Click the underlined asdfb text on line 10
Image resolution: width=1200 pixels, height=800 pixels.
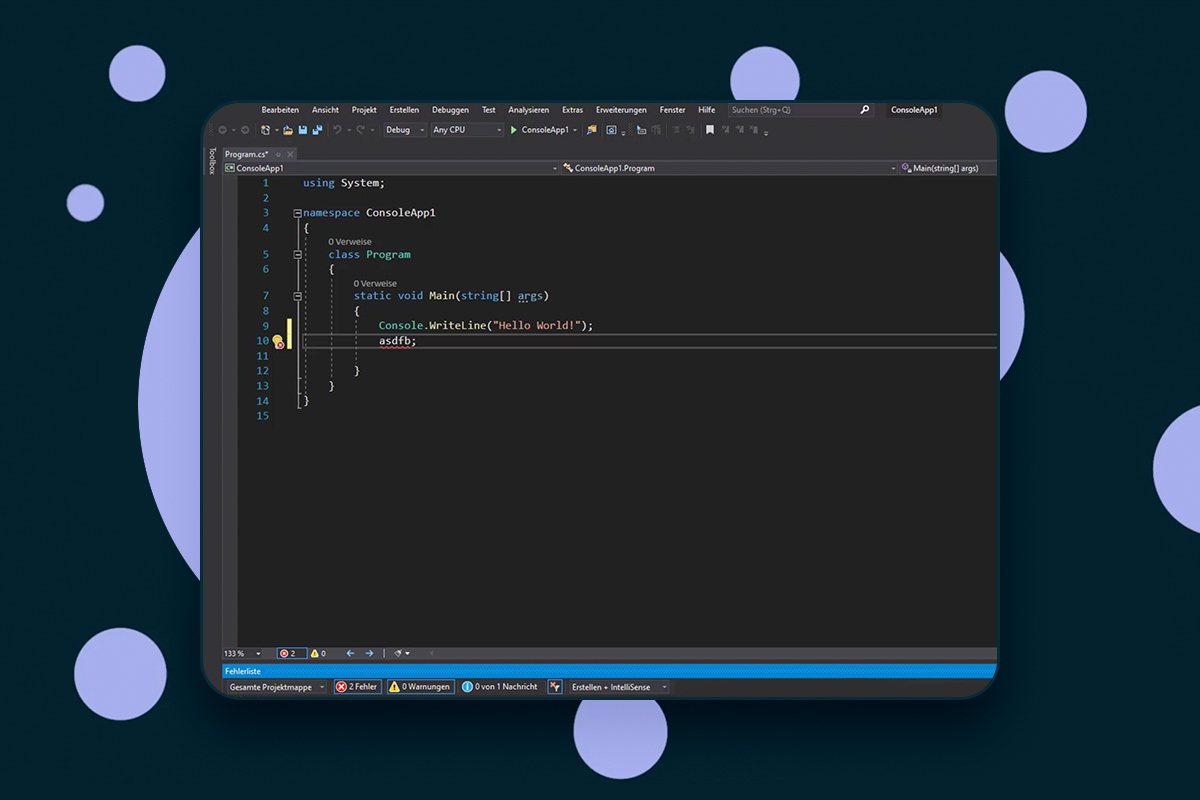[394, 341]
